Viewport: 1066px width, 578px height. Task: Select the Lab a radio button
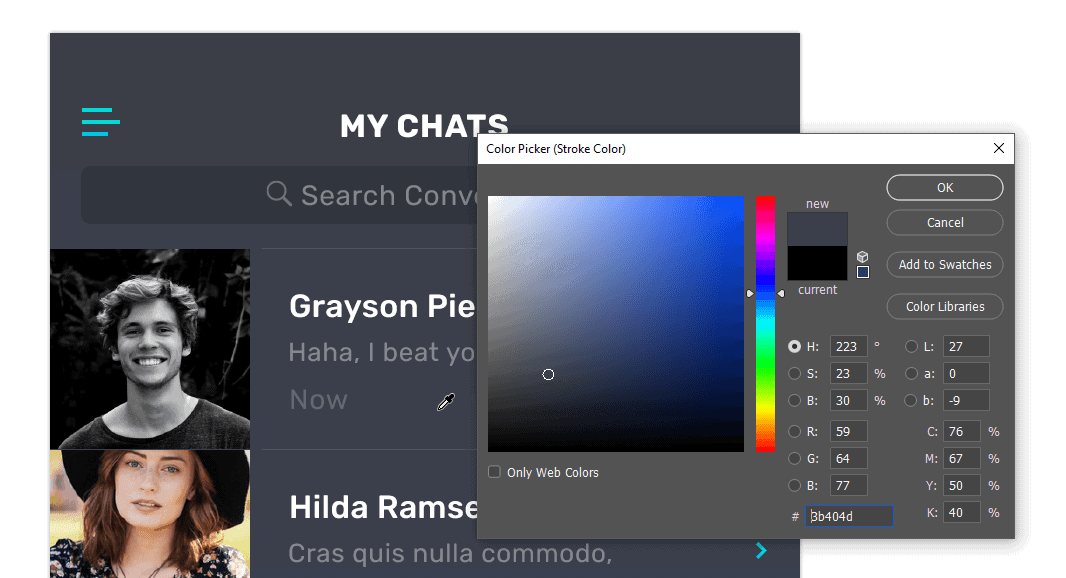[x=911, y=373]
